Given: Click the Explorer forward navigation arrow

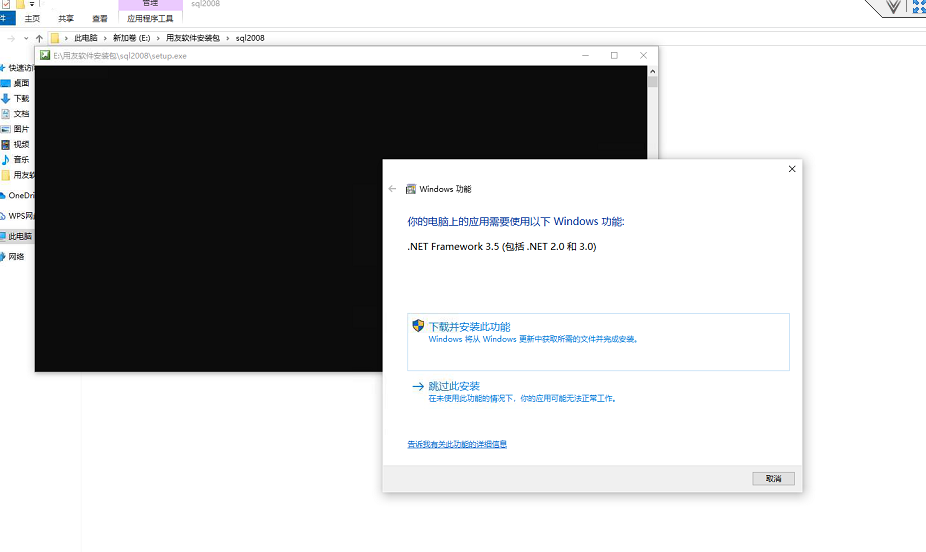Looking at the screenshot, I should [x=11, y=38].
